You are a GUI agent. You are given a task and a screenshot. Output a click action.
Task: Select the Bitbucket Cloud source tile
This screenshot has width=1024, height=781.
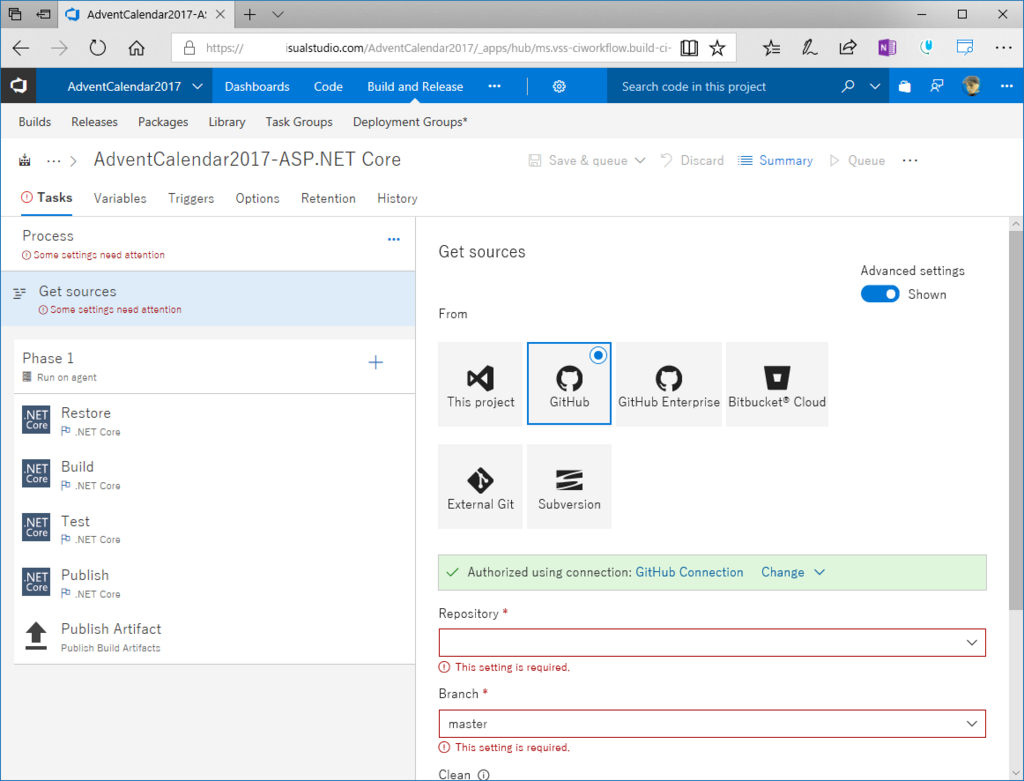(x=777, y=384)
